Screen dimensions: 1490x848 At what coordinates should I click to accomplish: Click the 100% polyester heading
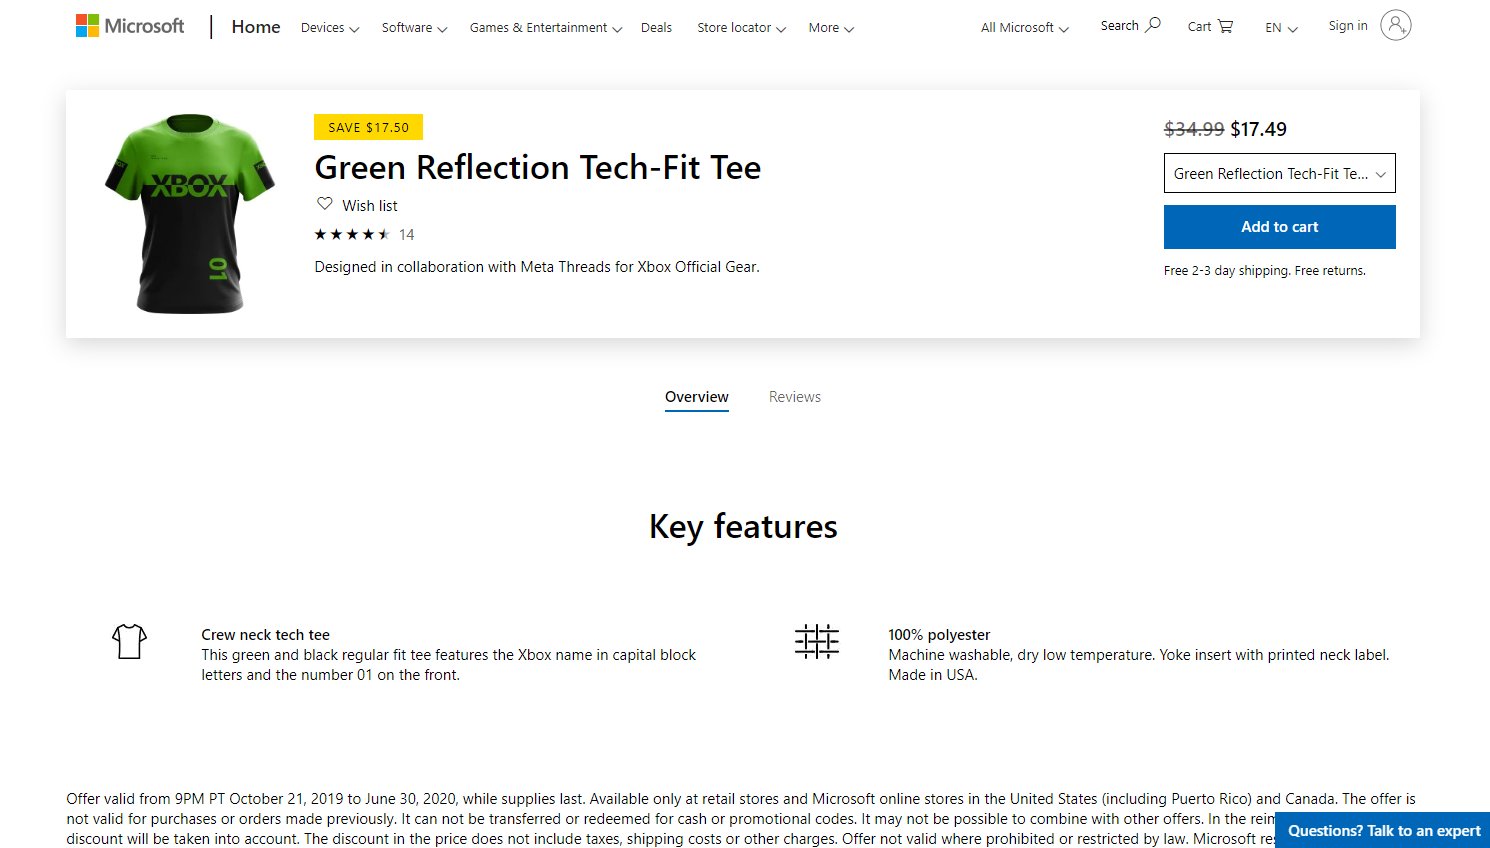click(939, 635)
